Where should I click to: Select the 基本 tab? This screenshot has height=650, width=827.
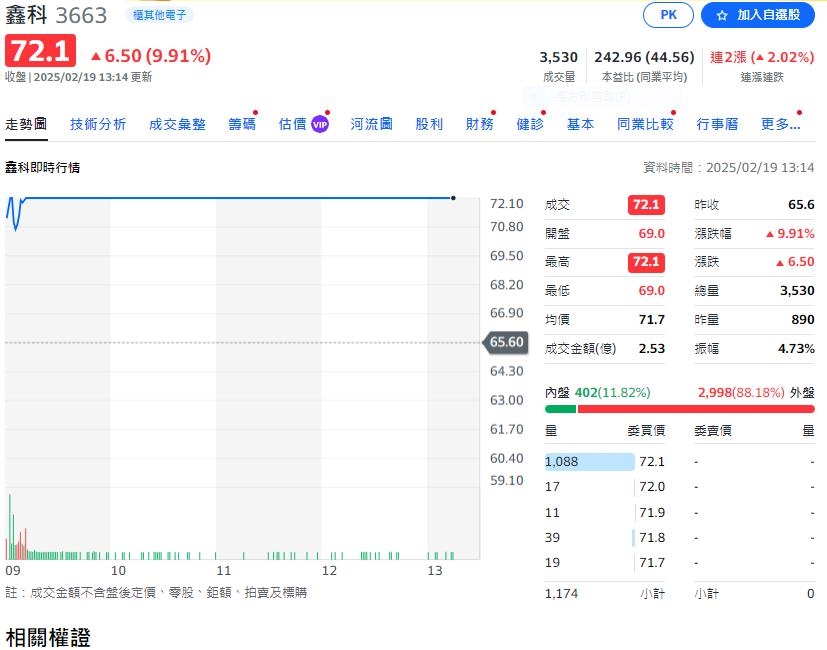[x=580, y=124]
